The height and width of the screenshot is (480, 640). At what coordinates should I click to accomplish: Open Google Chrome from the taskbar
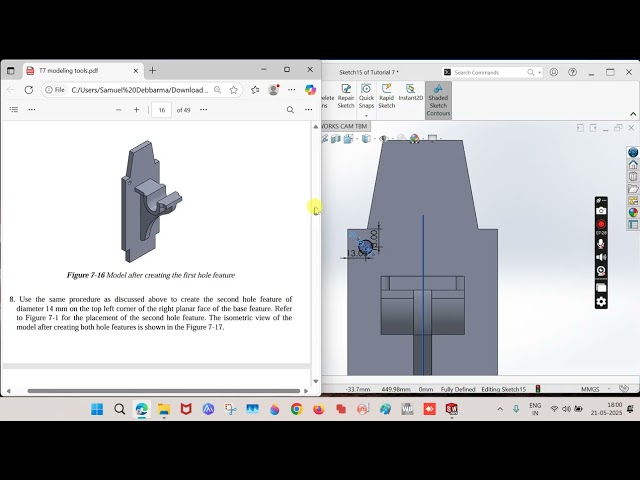point(297,409)
